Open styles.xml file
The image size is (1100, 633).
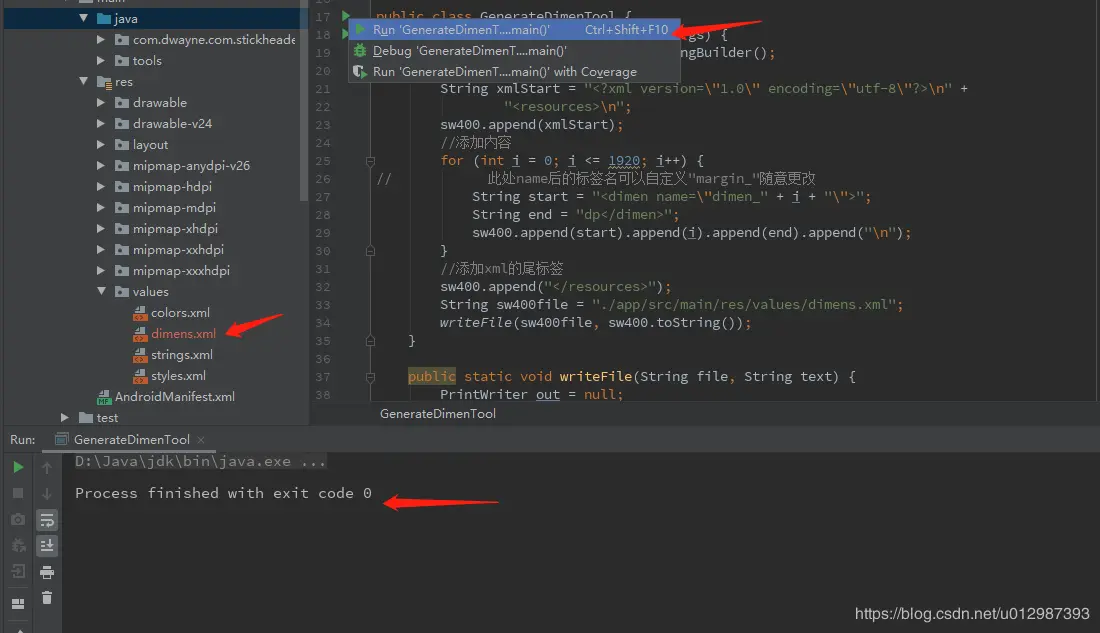tap(170, 375)
